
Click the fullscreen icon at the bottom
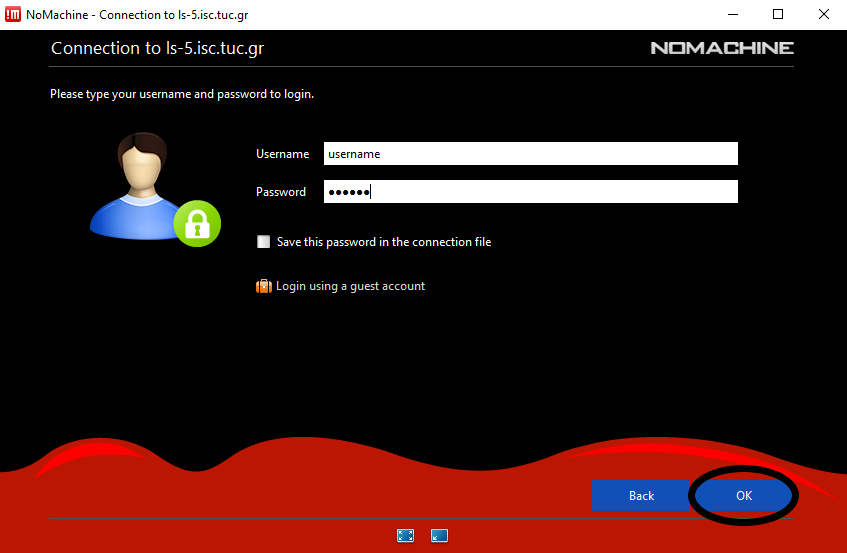[x=405, y=536]
